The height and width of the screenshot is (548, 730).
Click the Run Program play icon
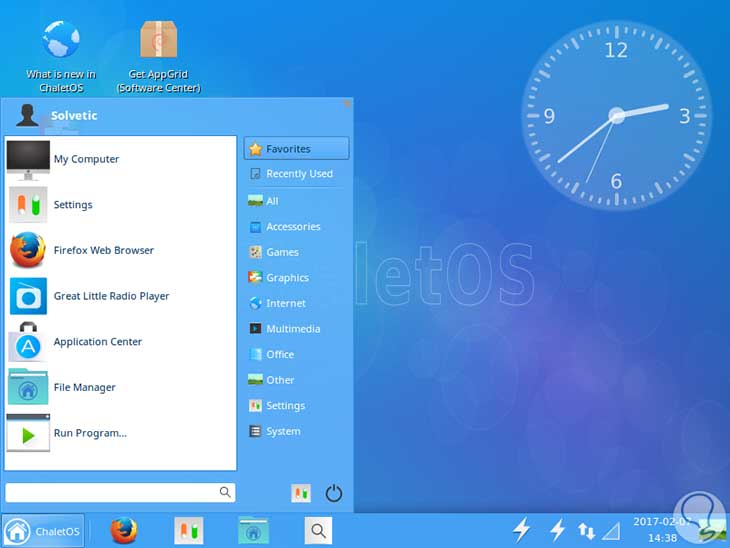point(28,433)
